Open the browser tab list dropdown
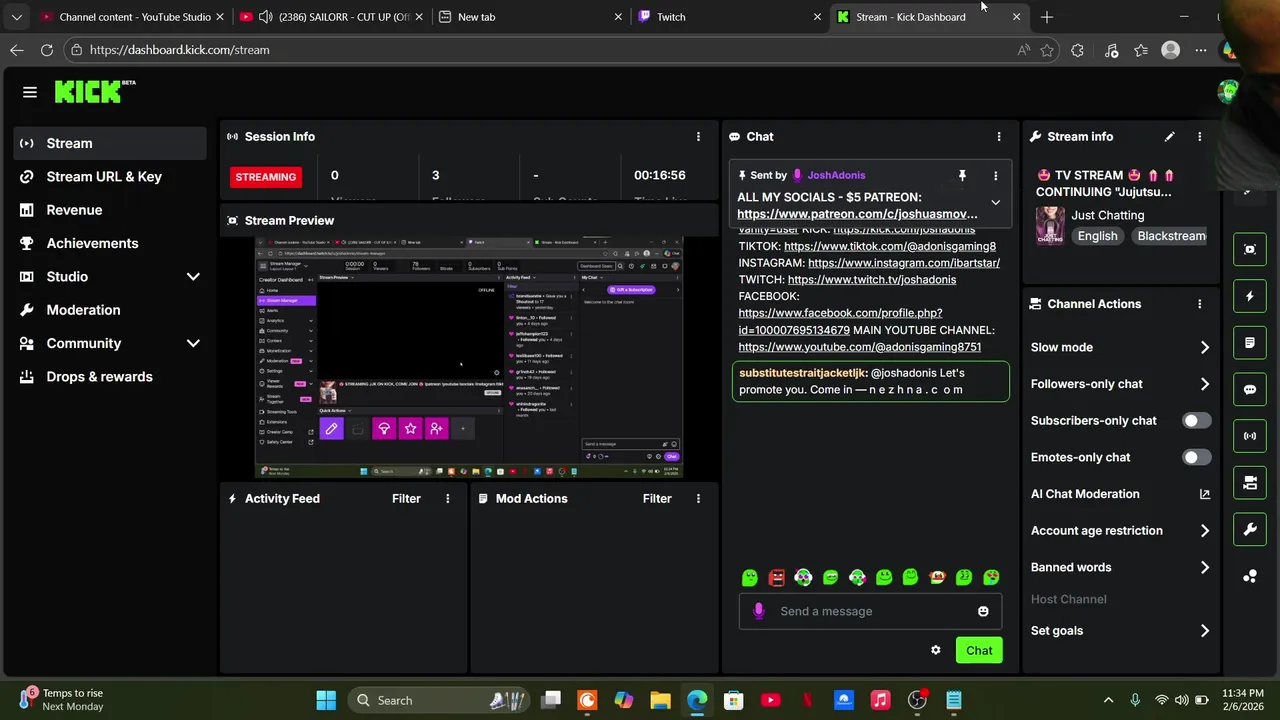 click(x=16, y=17)
